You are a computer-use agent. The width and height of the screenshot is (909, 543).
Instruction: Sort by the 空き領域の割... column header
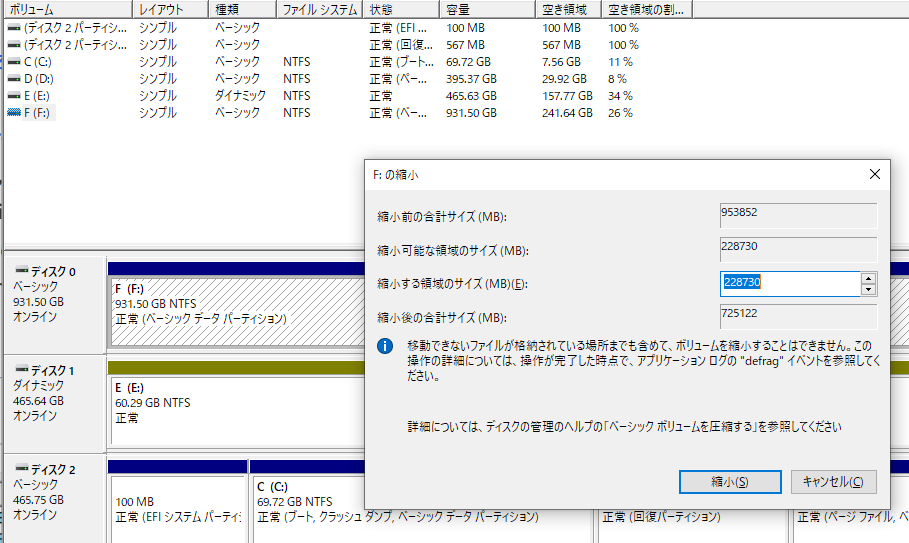coord(647,9)
